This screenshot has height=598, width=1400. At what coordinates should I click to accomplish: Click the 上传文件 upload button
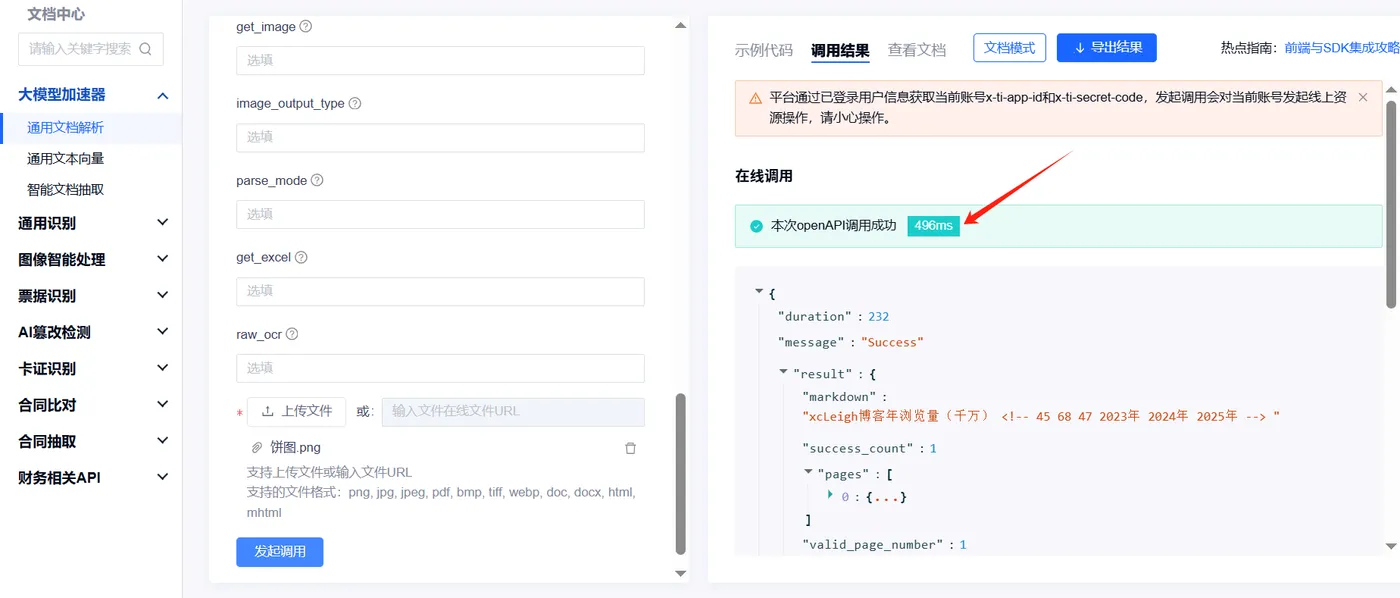tap(296, 411)
